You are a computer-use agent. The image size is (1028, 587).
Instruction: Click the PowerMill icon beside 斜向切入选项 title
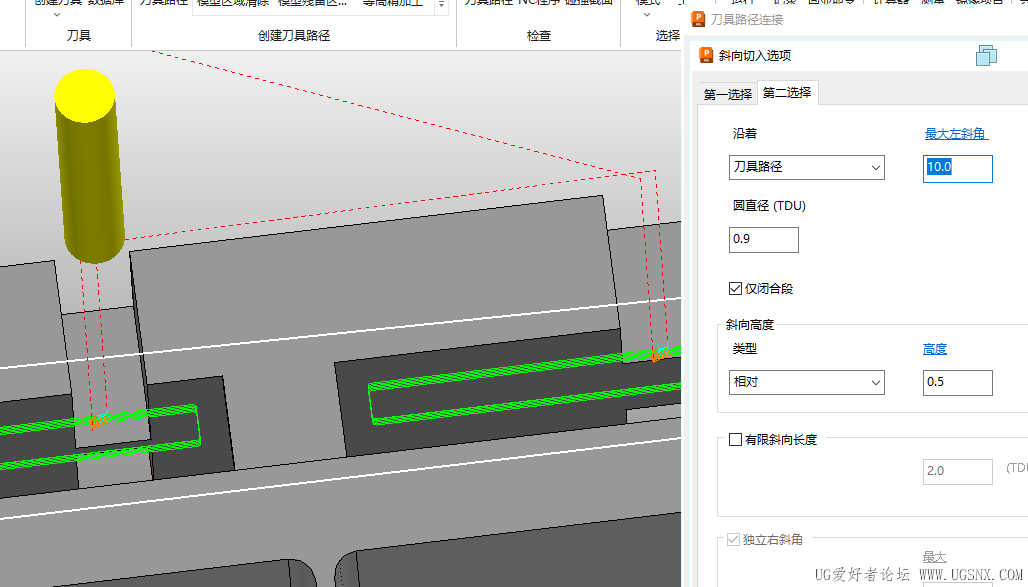(x=706, y=55)
